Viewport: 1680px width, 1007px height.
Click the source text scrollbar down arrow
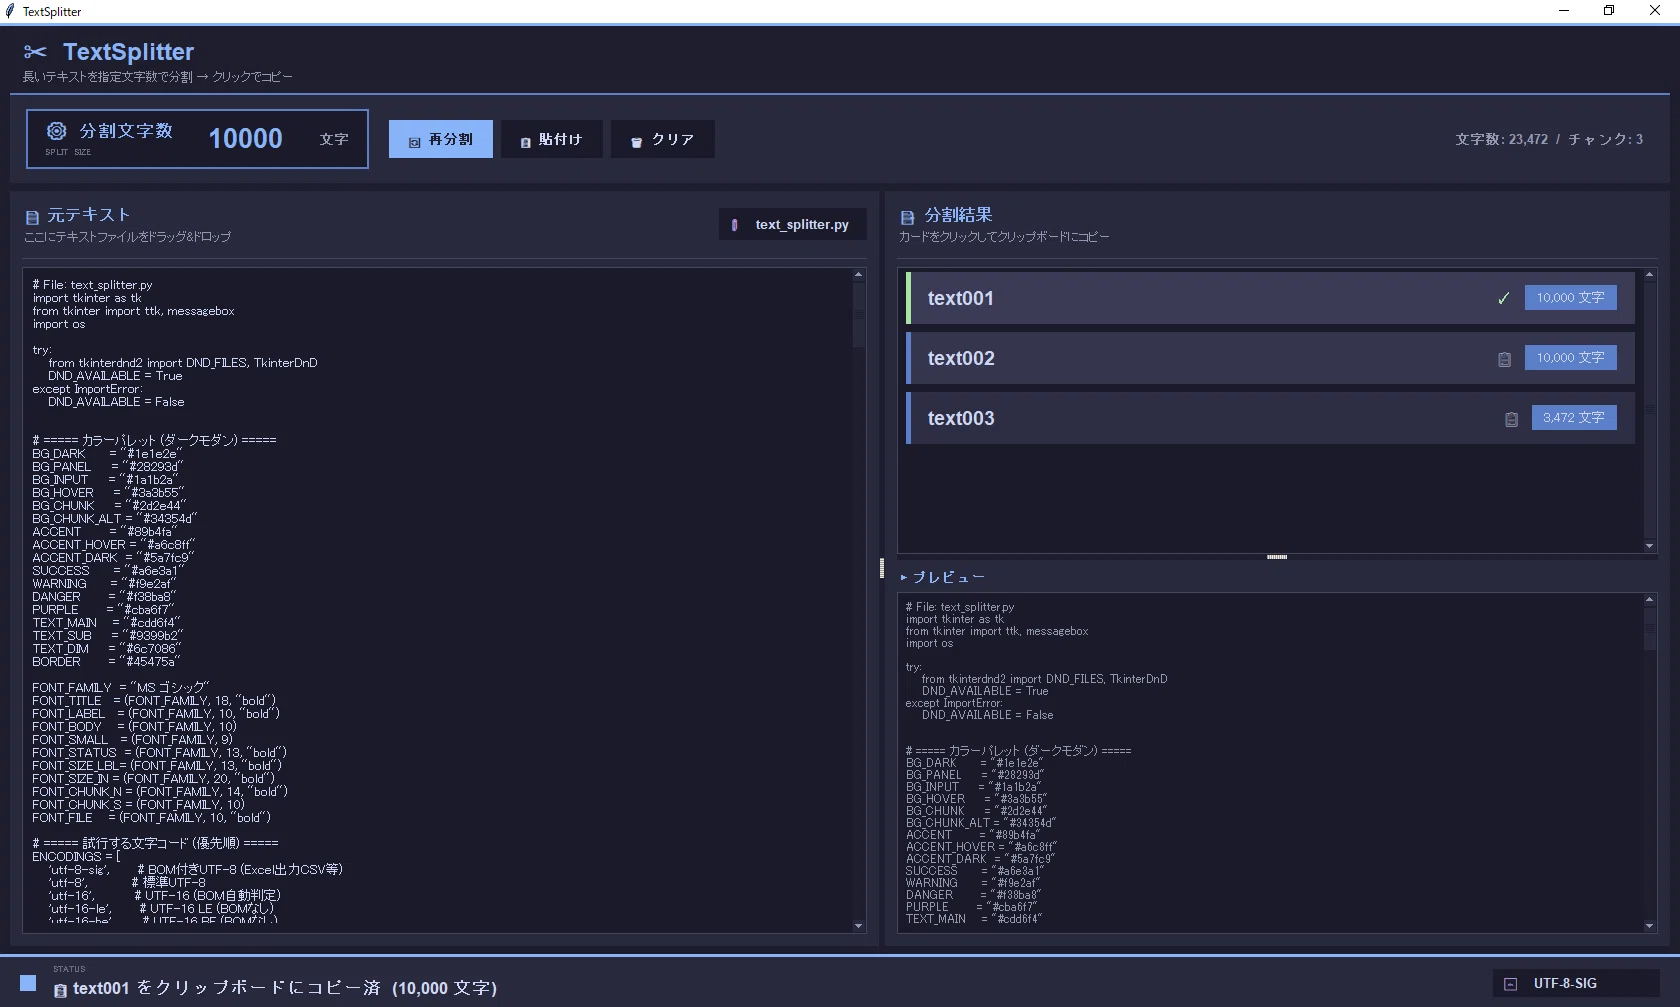tap(858, 926)
